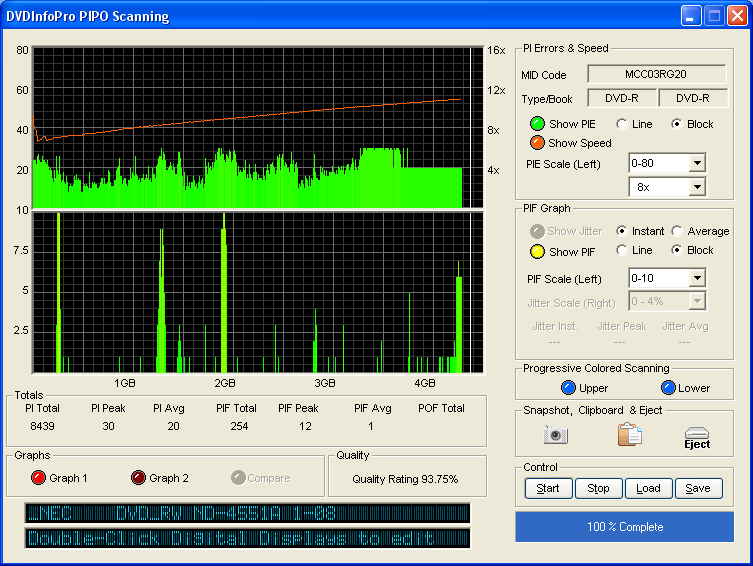
Task: Choose the Upper progressive scanning color
Action: [x=568, y=388]
